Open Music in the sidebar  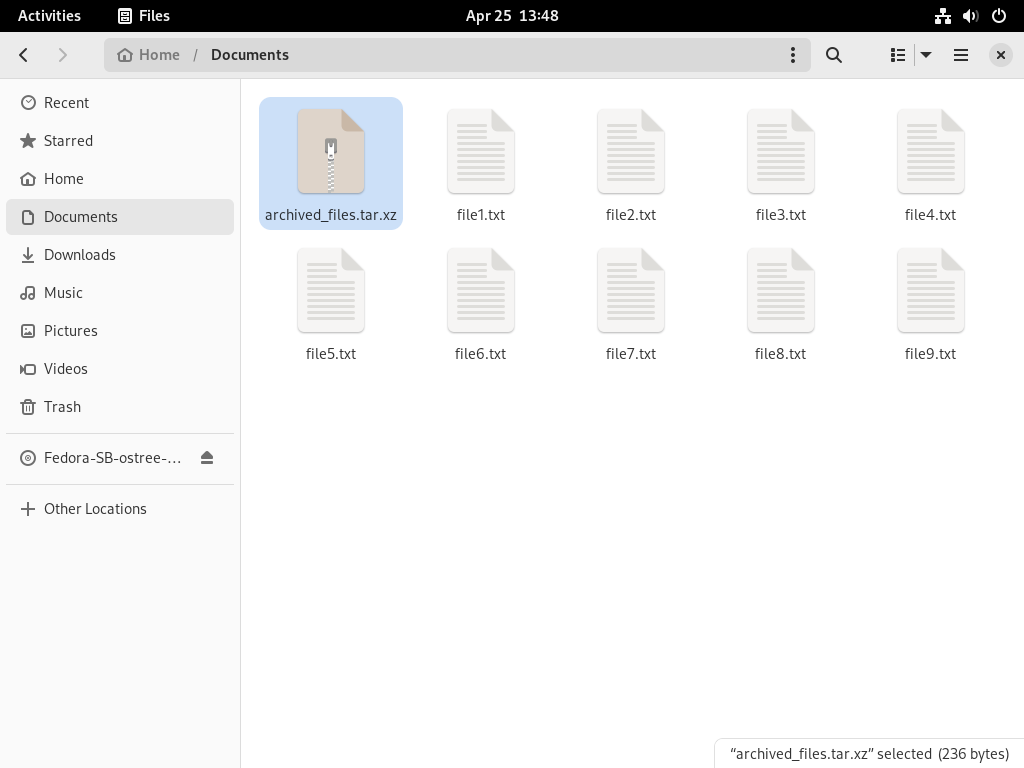pyautogui.click(x=120, y=293)
